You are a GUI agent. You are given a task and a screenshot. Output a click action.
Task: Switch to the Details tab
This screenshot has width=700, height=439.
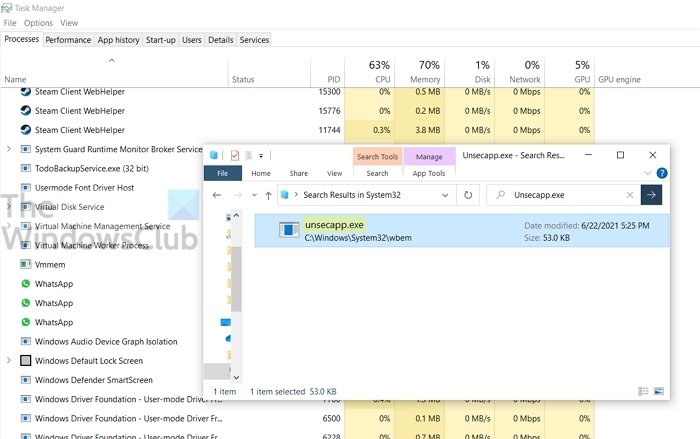click(221, 40)
